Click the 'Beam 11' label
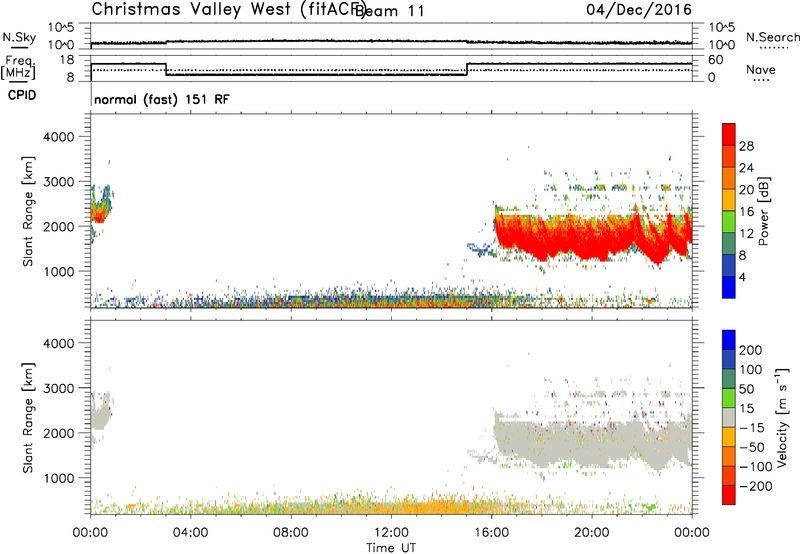This screenshot has height=554, width=800. (390, 11)
